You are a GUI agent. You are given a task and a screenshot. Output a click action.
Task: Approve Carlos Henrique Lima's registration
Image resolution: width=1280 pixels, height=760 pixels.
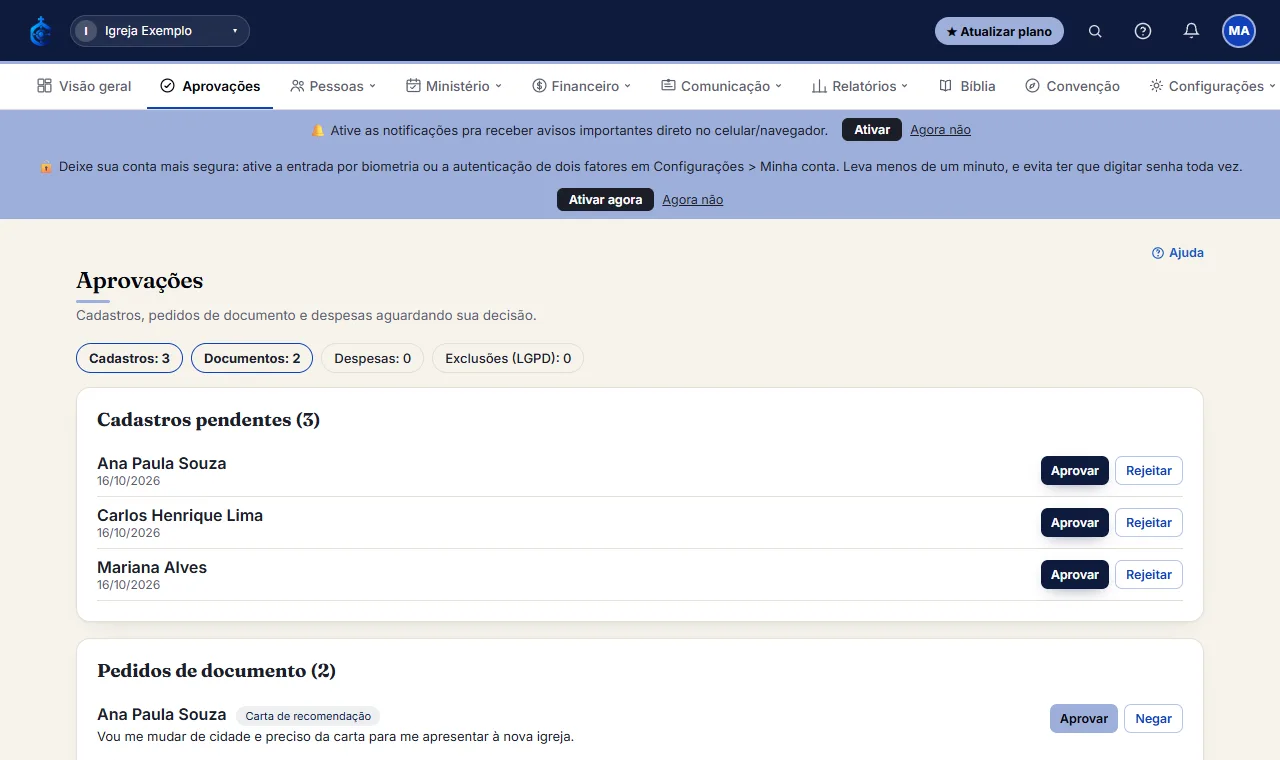(1075, 522)
